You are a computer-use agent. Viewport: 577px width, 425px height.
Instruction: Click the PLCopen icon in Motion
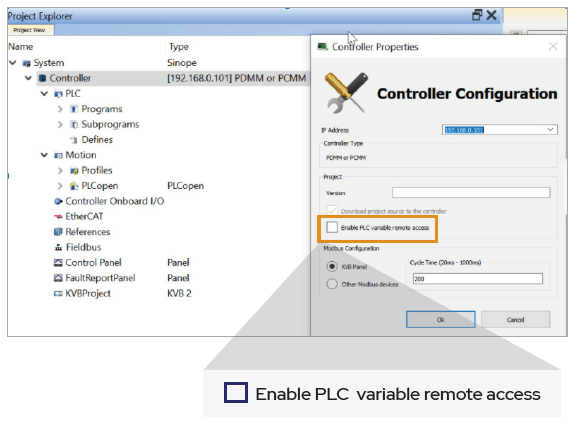pyautogui.click(x=74, y=186)
